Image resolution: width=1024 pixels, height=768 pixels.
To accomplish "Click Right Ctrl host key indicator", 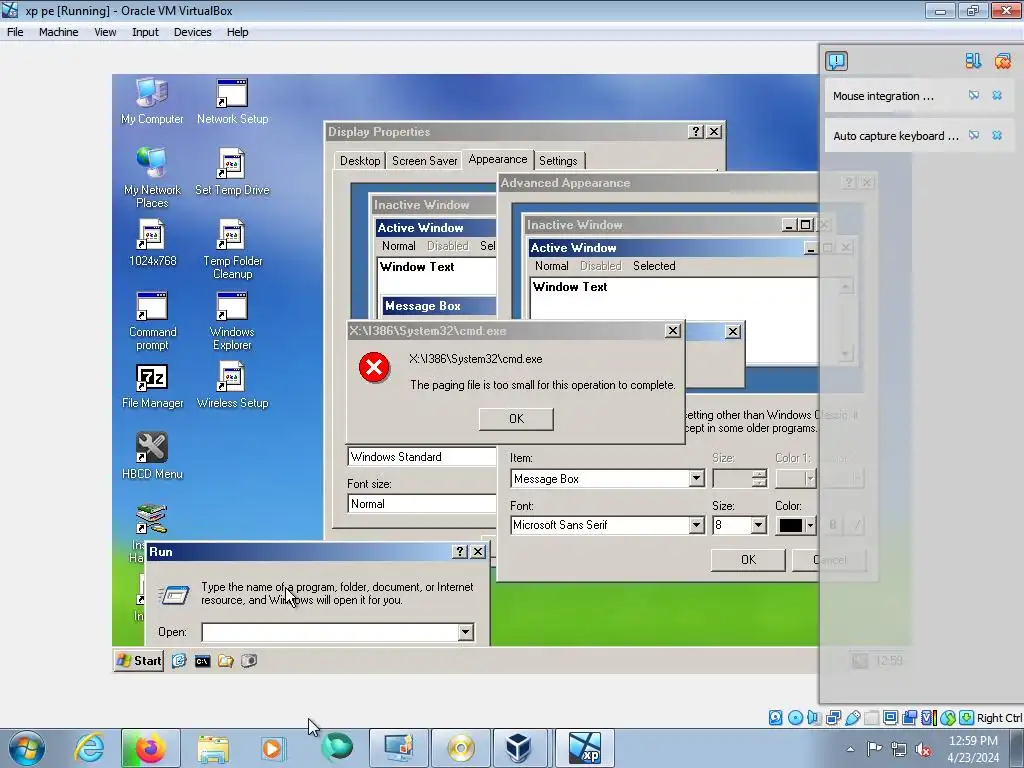I will pos(999,718).
